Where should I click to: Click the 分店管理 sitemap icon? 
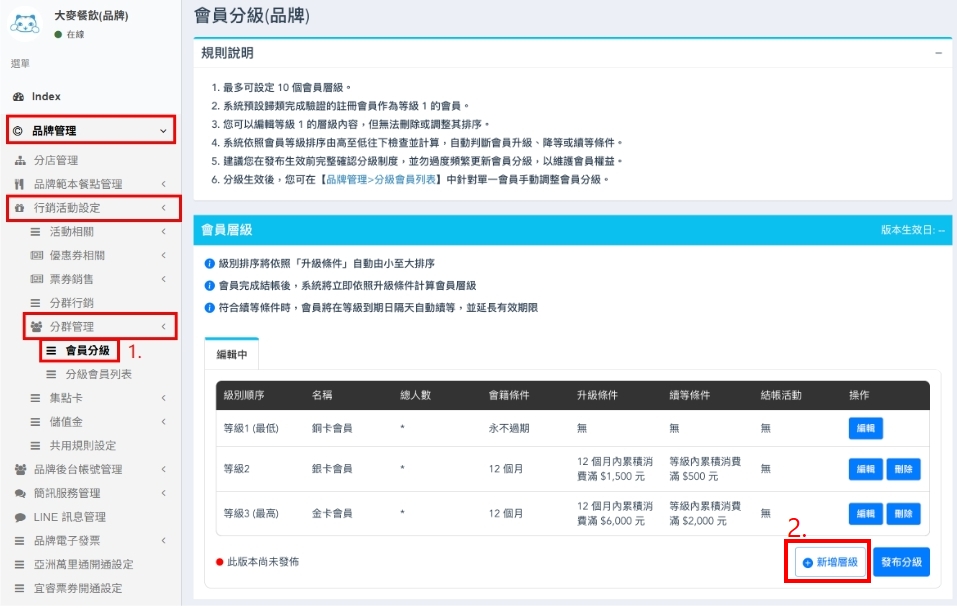click(19, 160)
